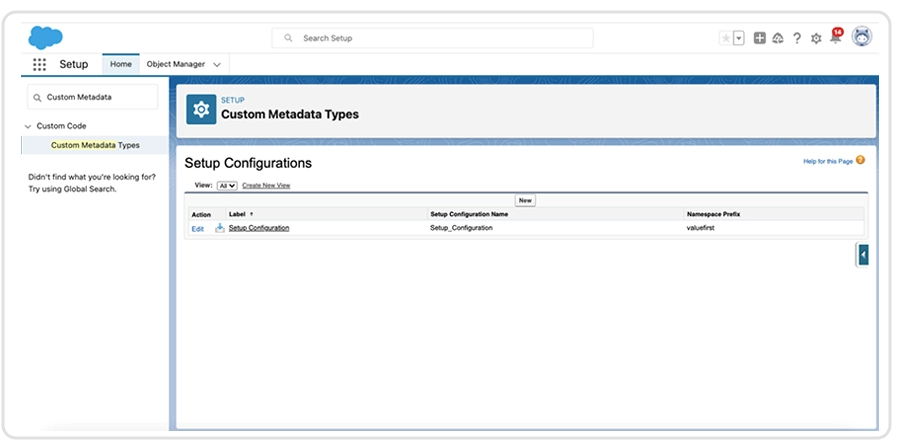
Task: Open the question mark help menu
Action: pos(797,38)
